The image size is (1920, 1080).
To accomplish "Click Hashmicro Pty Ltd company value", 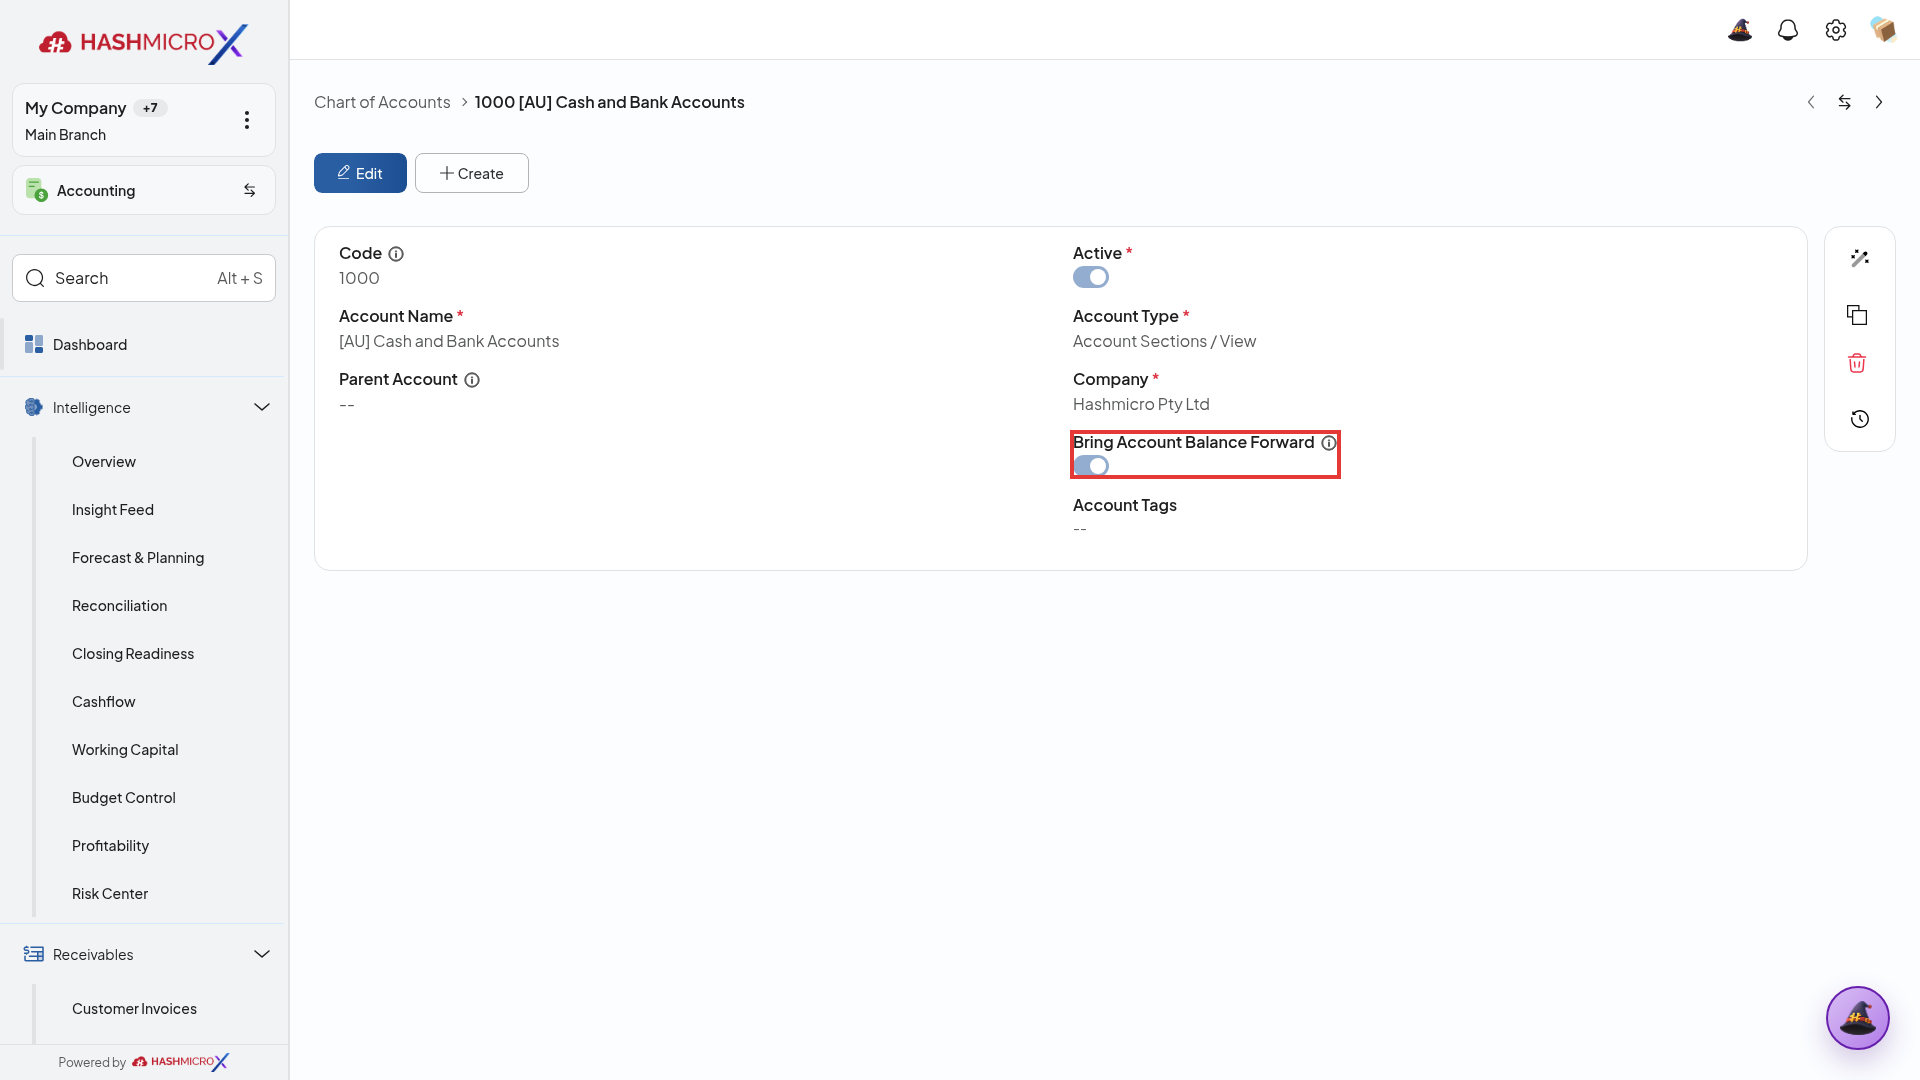I will coord(1141,404).
